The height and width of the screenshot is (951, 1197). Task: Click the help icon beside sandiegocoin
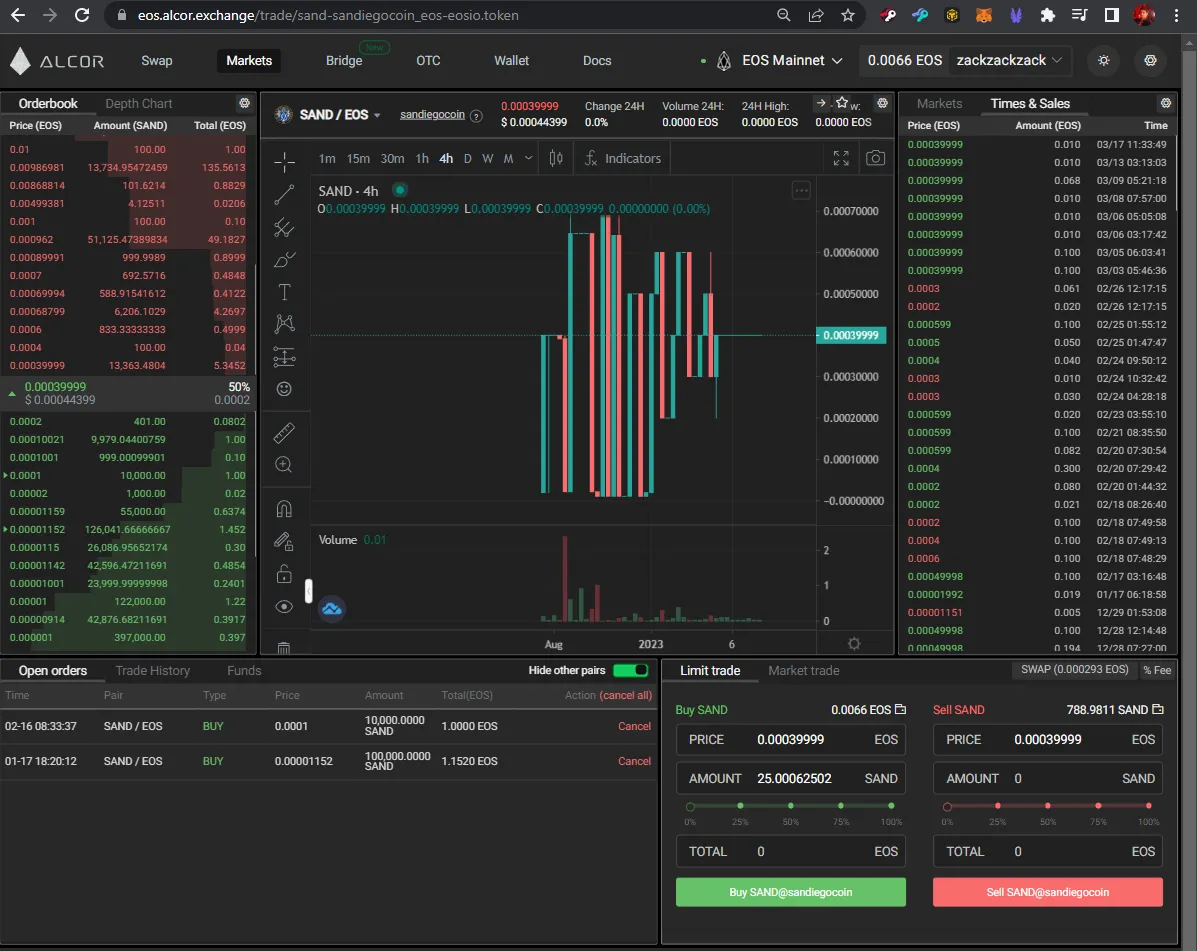(476, 116)
